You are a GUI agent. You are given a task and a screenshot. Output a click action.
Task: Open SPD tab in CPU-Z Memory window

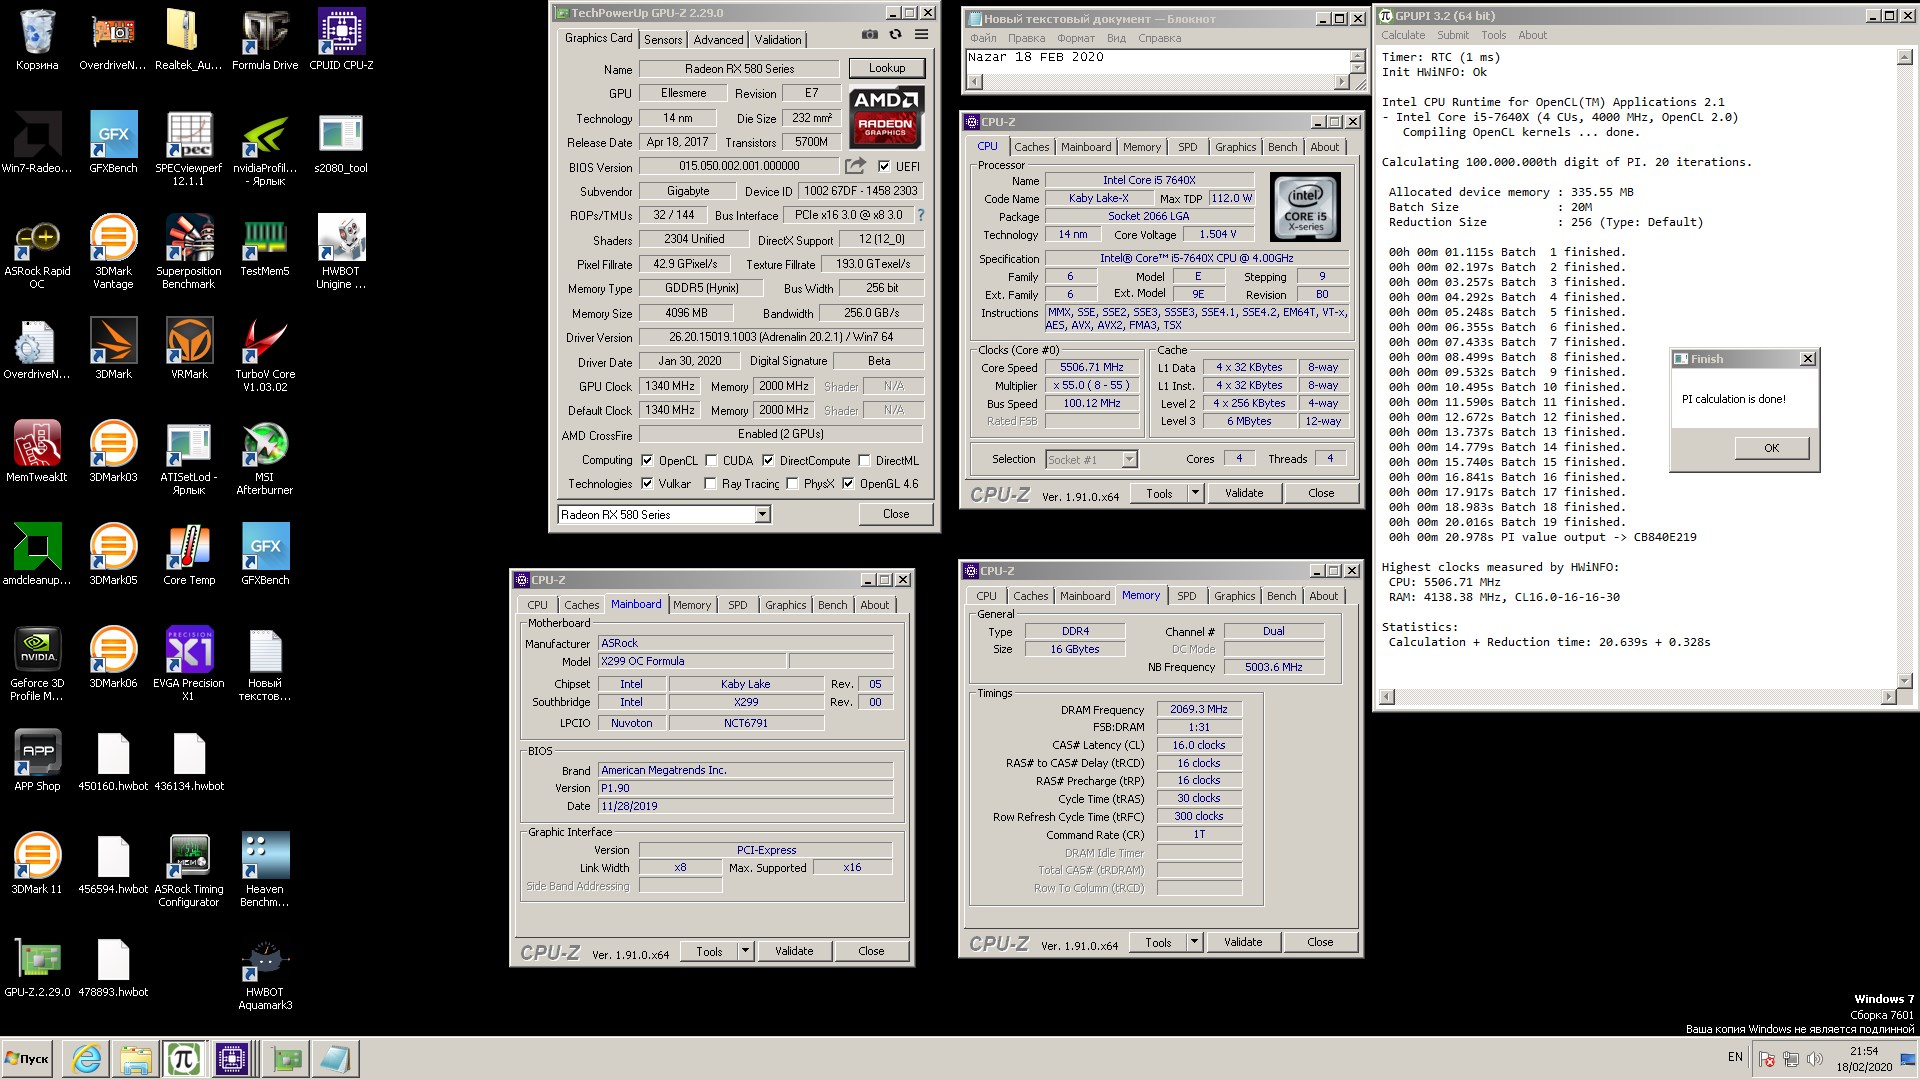(1186, 596)
